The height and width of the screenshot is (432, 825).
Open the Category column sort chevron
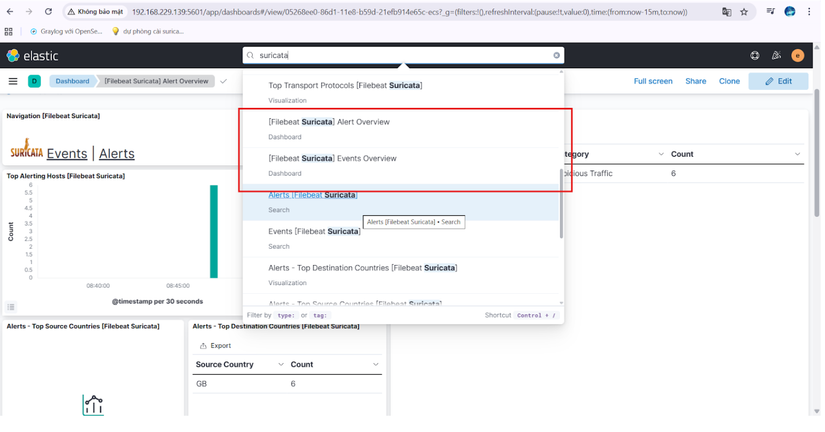point(661,154)
